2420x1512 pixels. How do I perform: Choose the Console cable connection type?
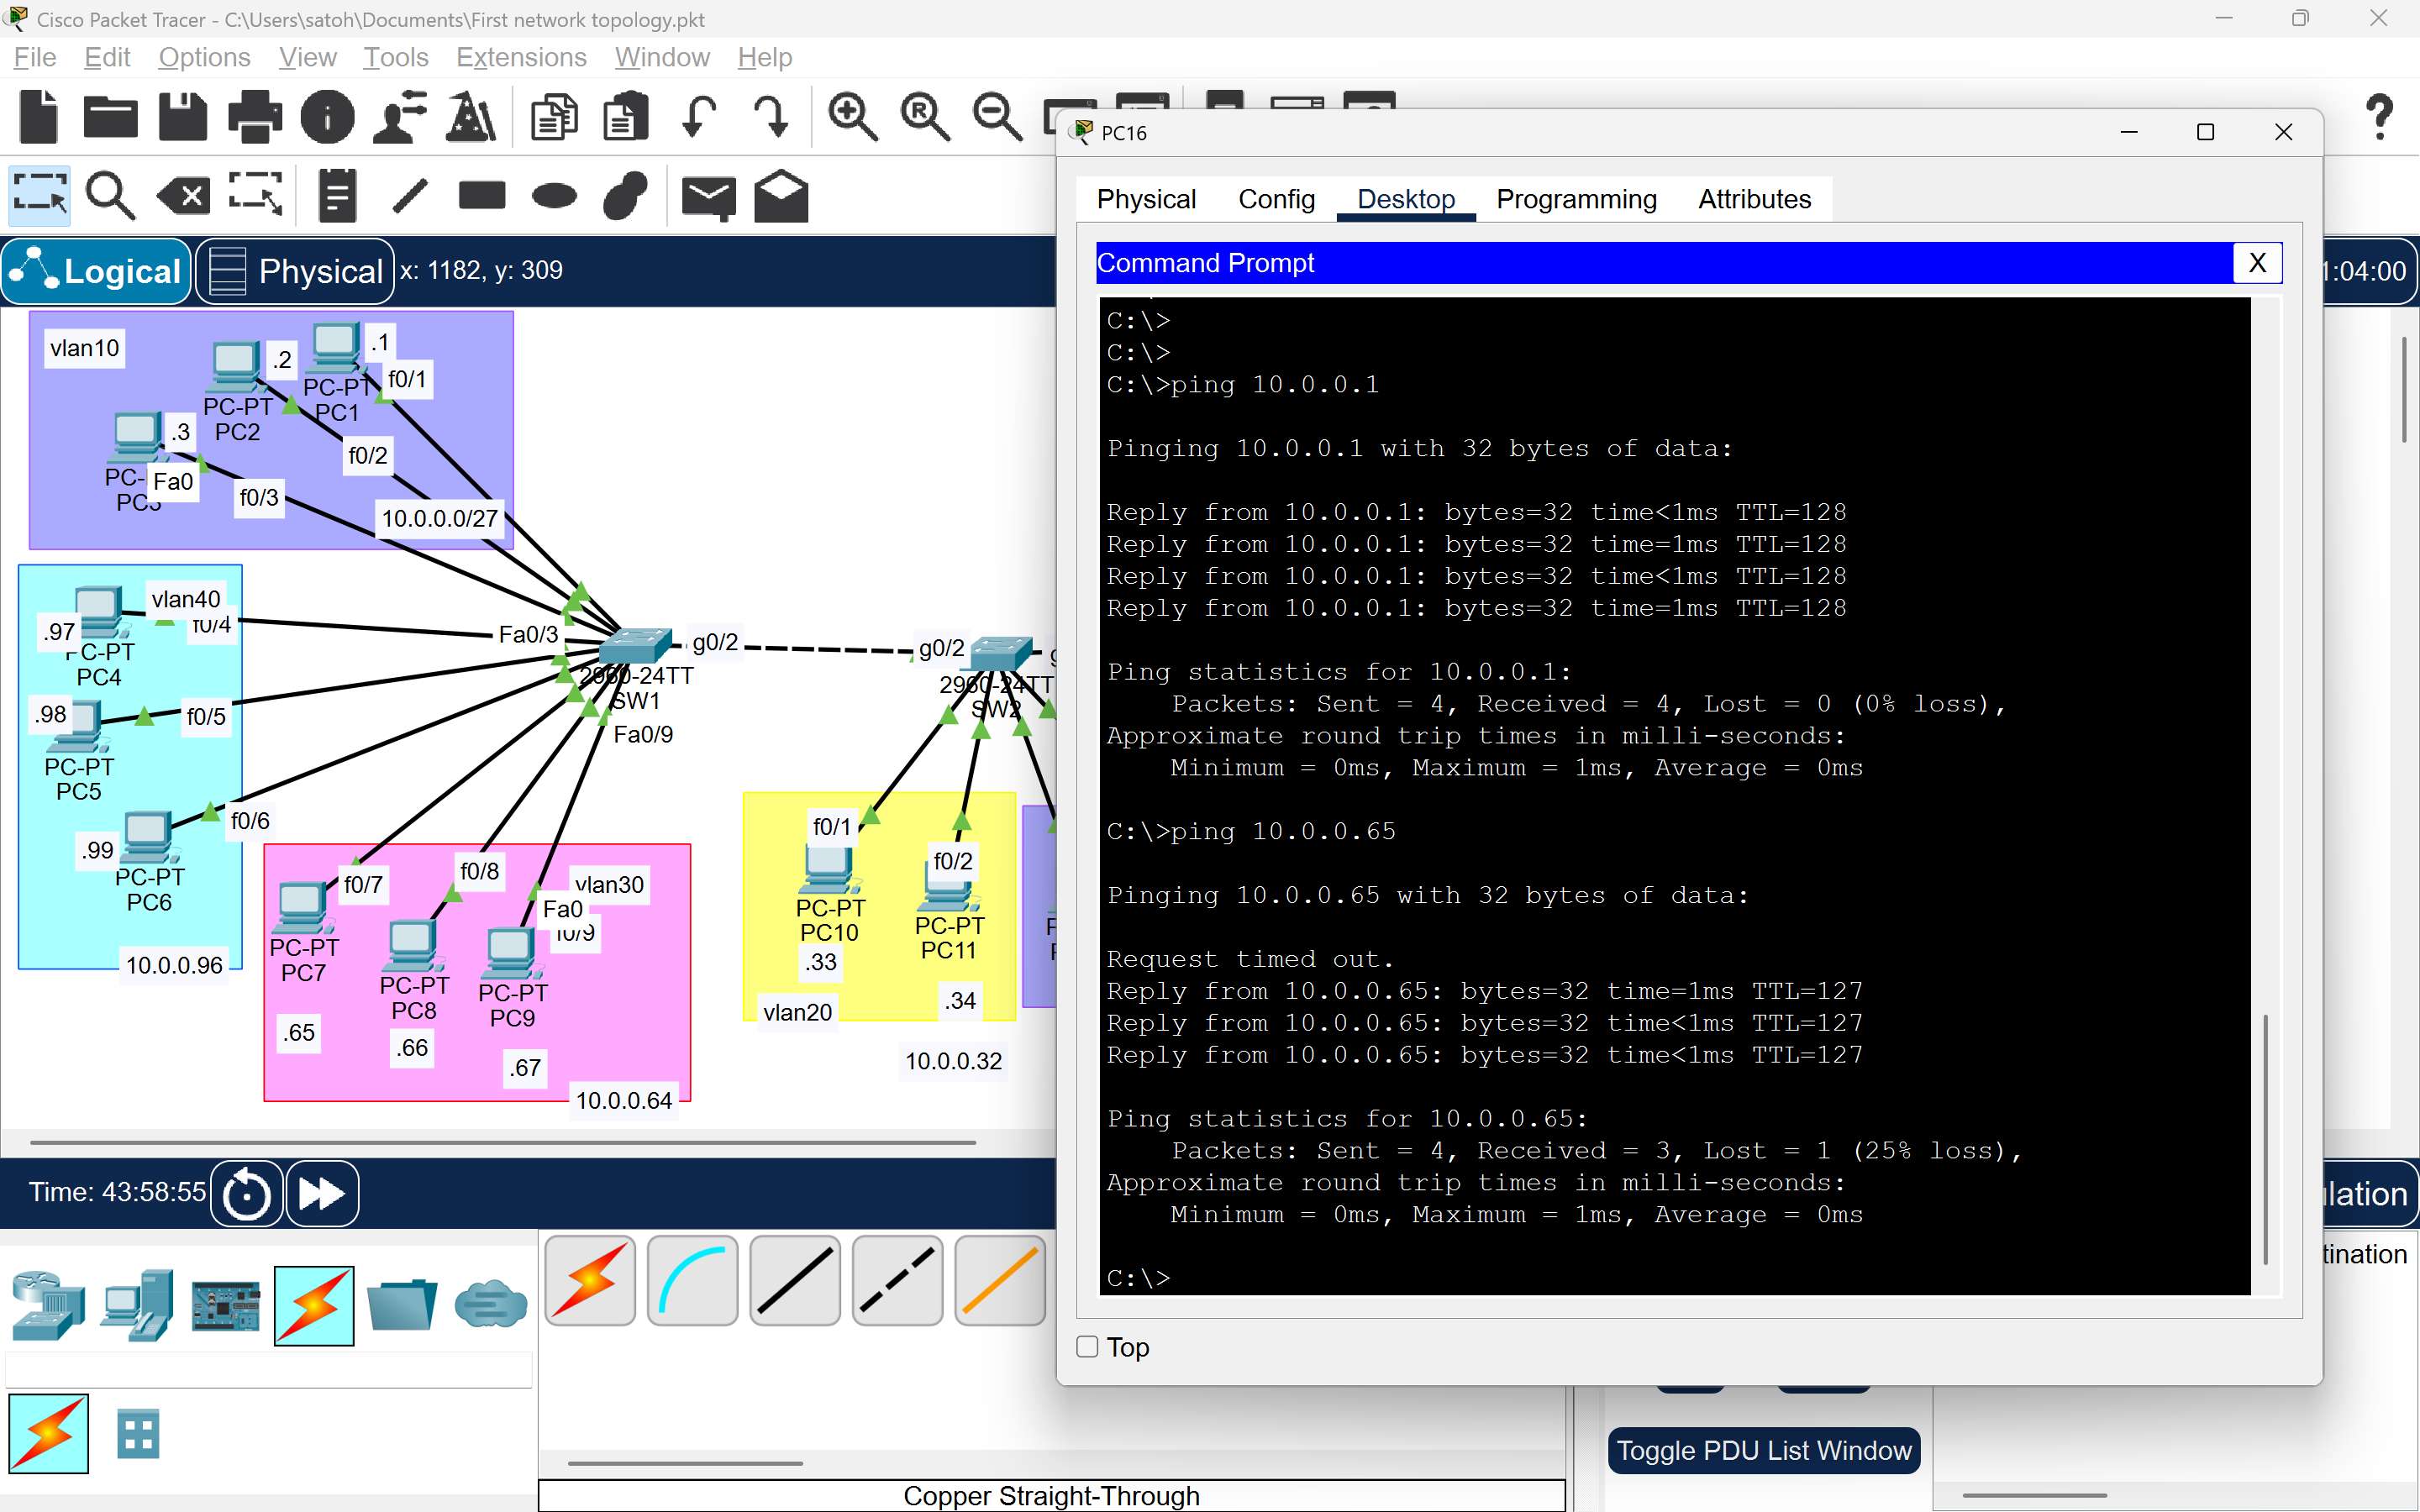point(692,1281)
